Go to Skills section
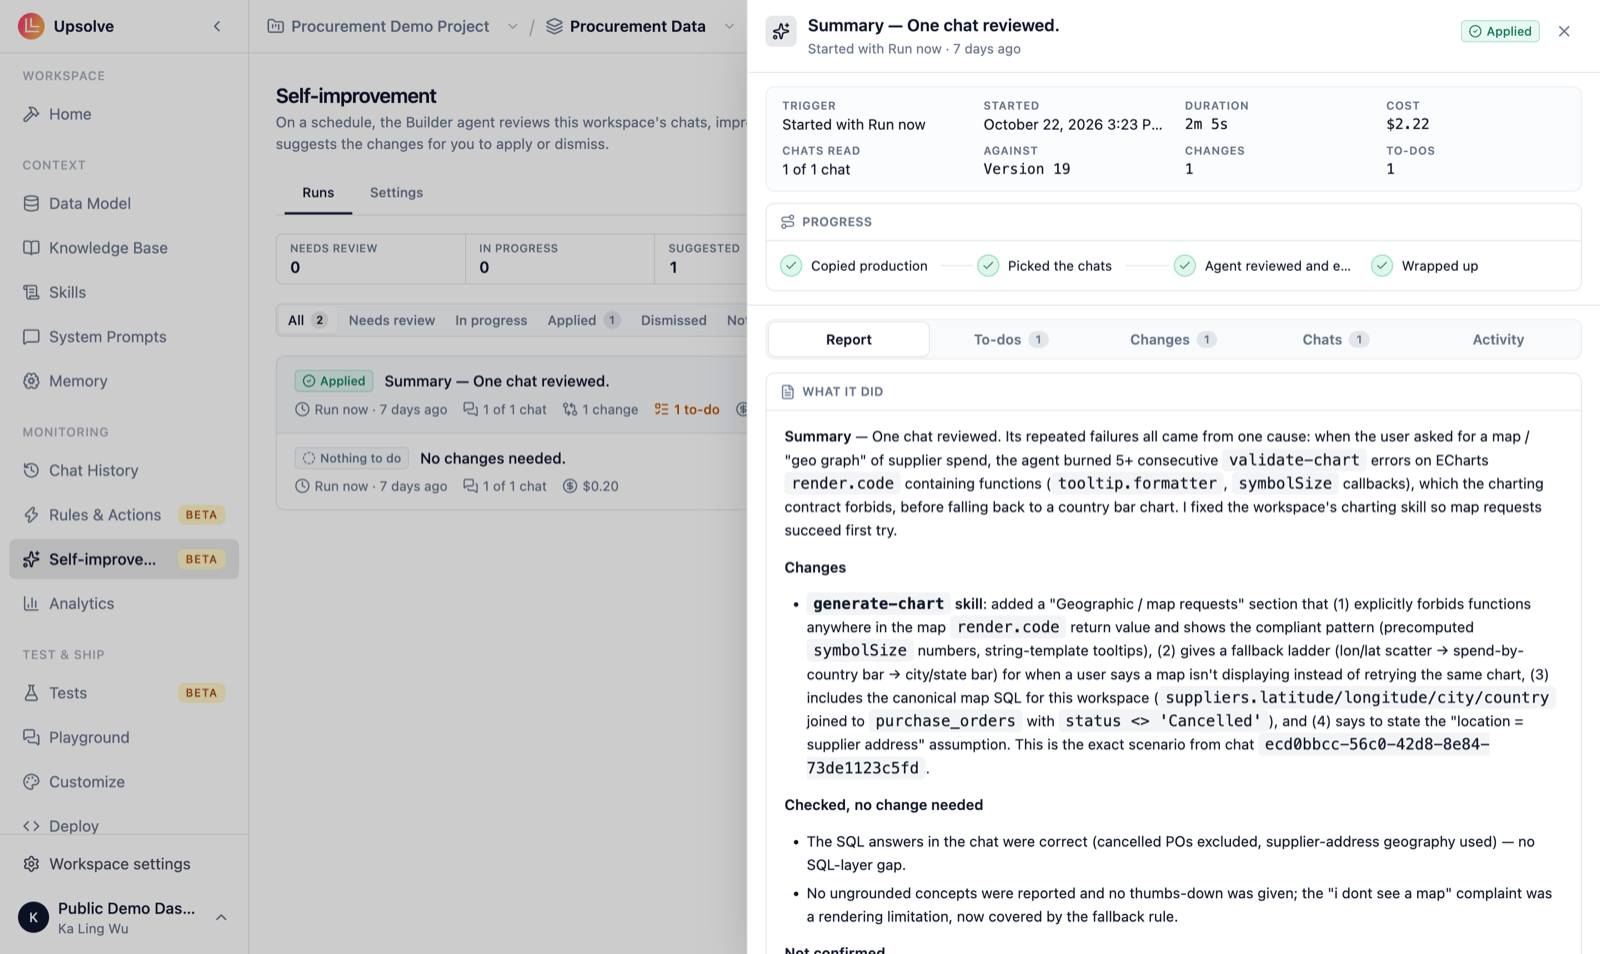1600x954 pixels. click(x=124, y=292)
